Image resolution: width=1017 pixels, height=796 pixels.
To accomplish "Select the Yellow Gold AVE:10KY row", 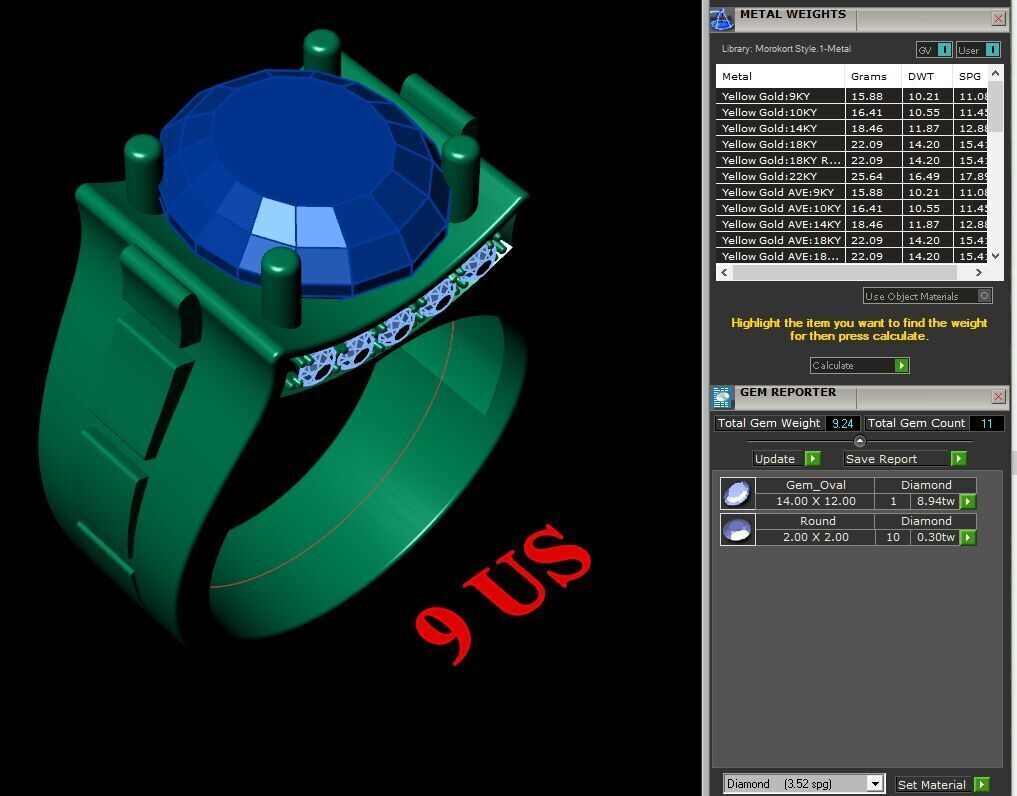I will tap(852, 208).
